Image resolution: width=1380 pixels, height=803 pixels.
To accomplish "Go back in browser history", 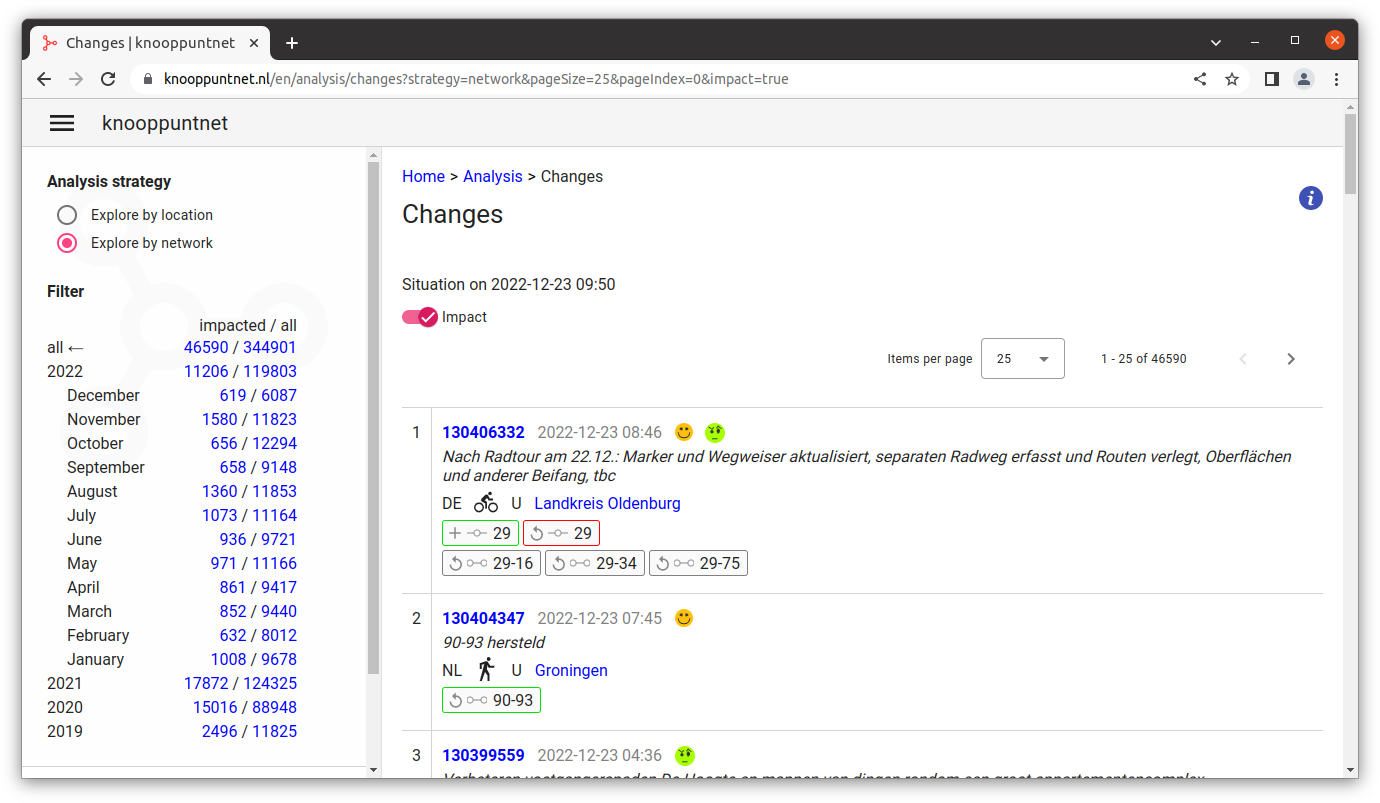I will click(x=44, y=79).
